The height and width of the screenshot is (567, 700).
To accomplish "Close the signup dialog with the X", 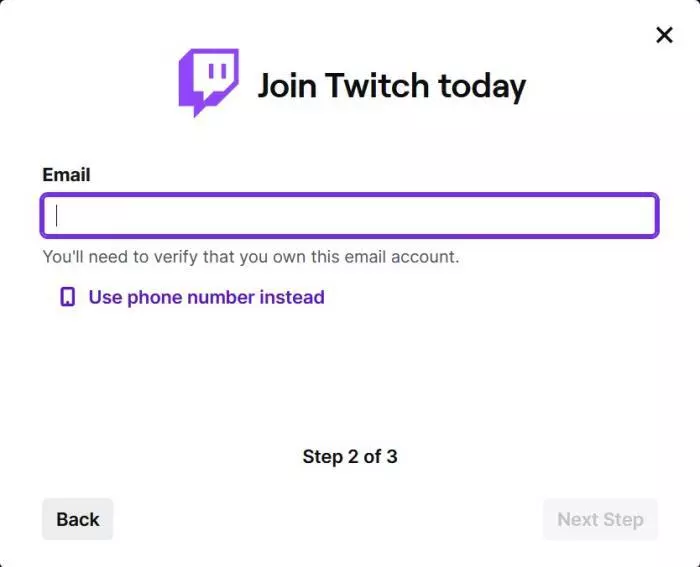I will [664, 36].
